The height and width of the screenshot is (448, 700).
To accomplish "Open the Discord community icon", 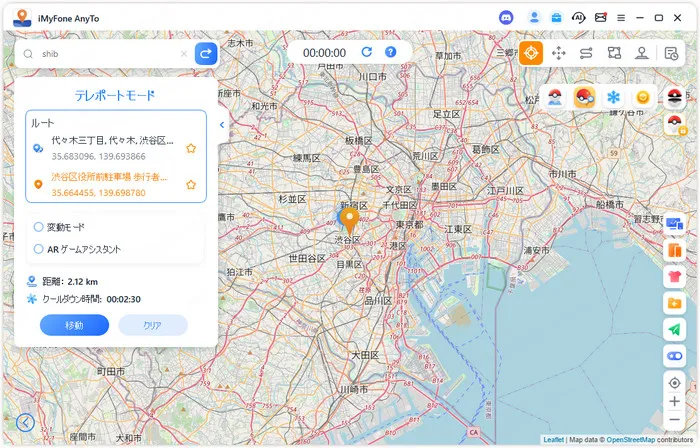I will pos(506,17).
